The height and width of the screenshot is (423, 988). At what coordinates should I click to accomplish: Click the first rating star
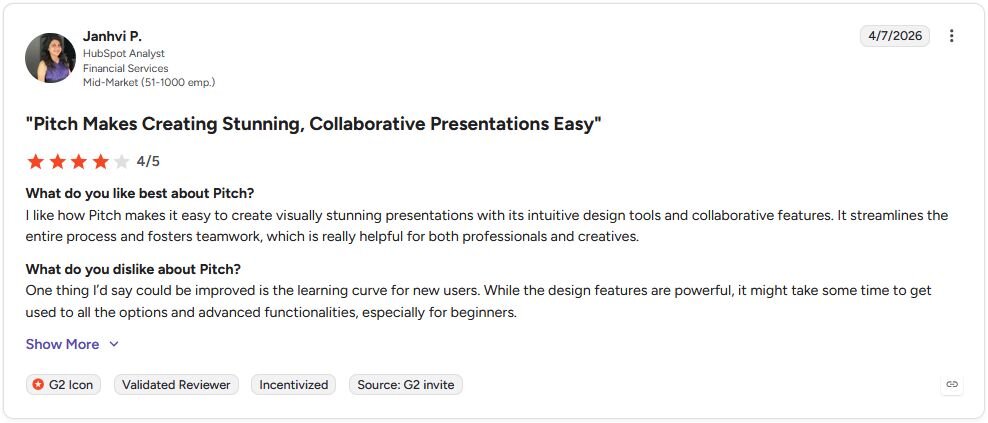coord(35,162)
